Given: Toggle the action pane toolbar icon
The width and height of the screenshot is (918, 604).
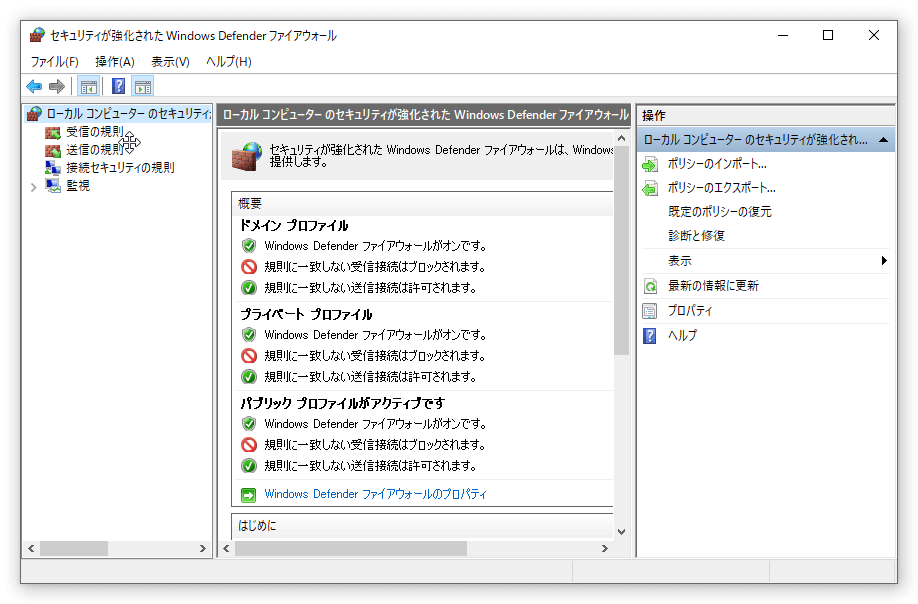Looking at the screenshot, I should (x=143, y=87).
